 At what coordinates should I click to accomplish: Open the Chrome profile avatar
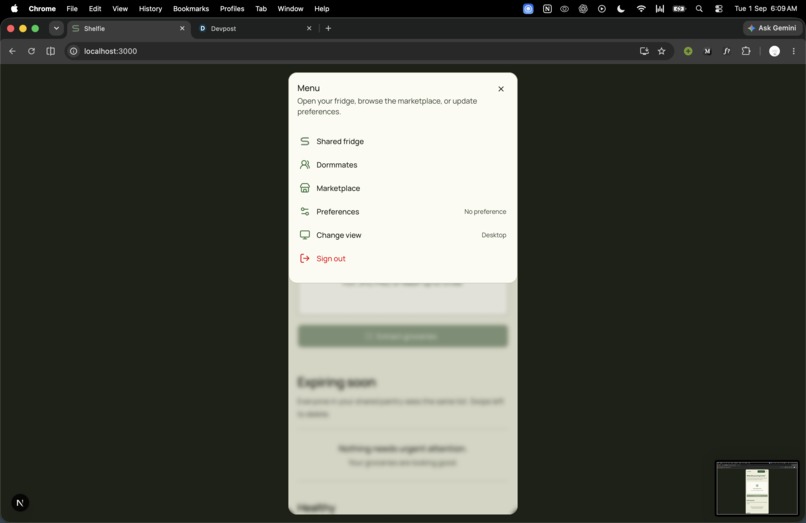click(774, 51)
